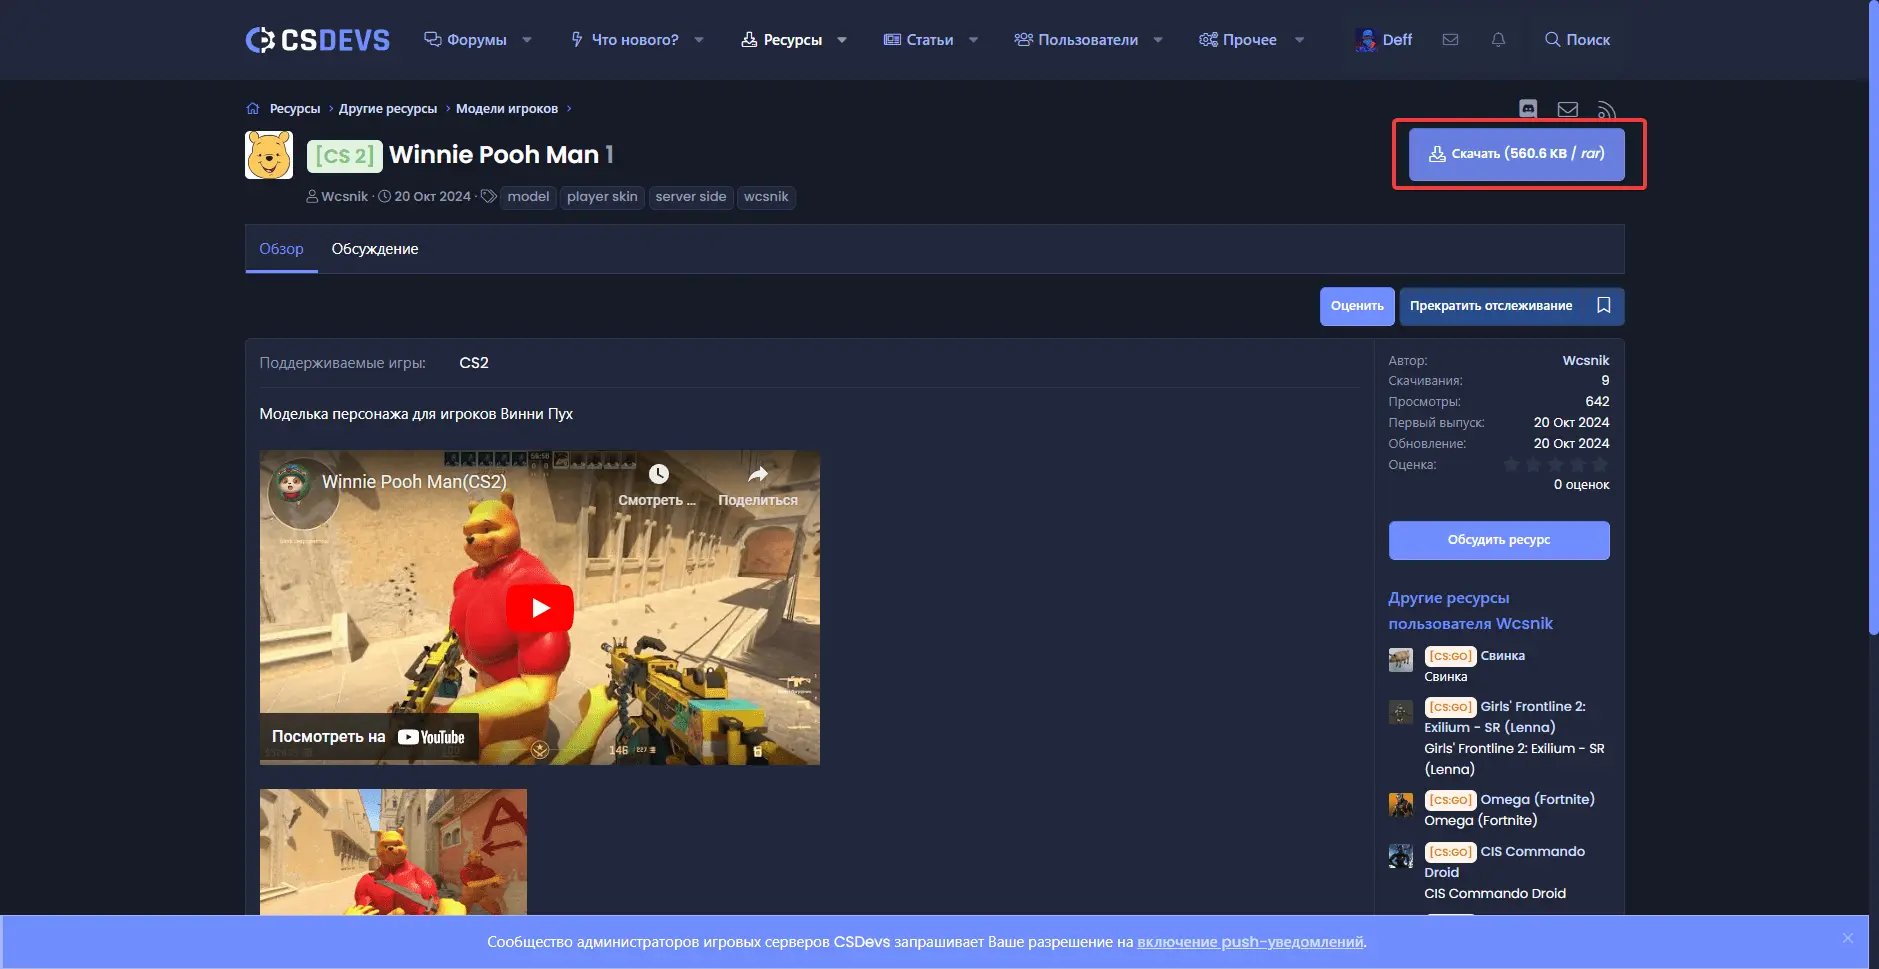Image resolution: width=1879 pixels, height=969 pixels.
Task: Open Модели игроков in the breadcrumb
Action: pos(507,109)
